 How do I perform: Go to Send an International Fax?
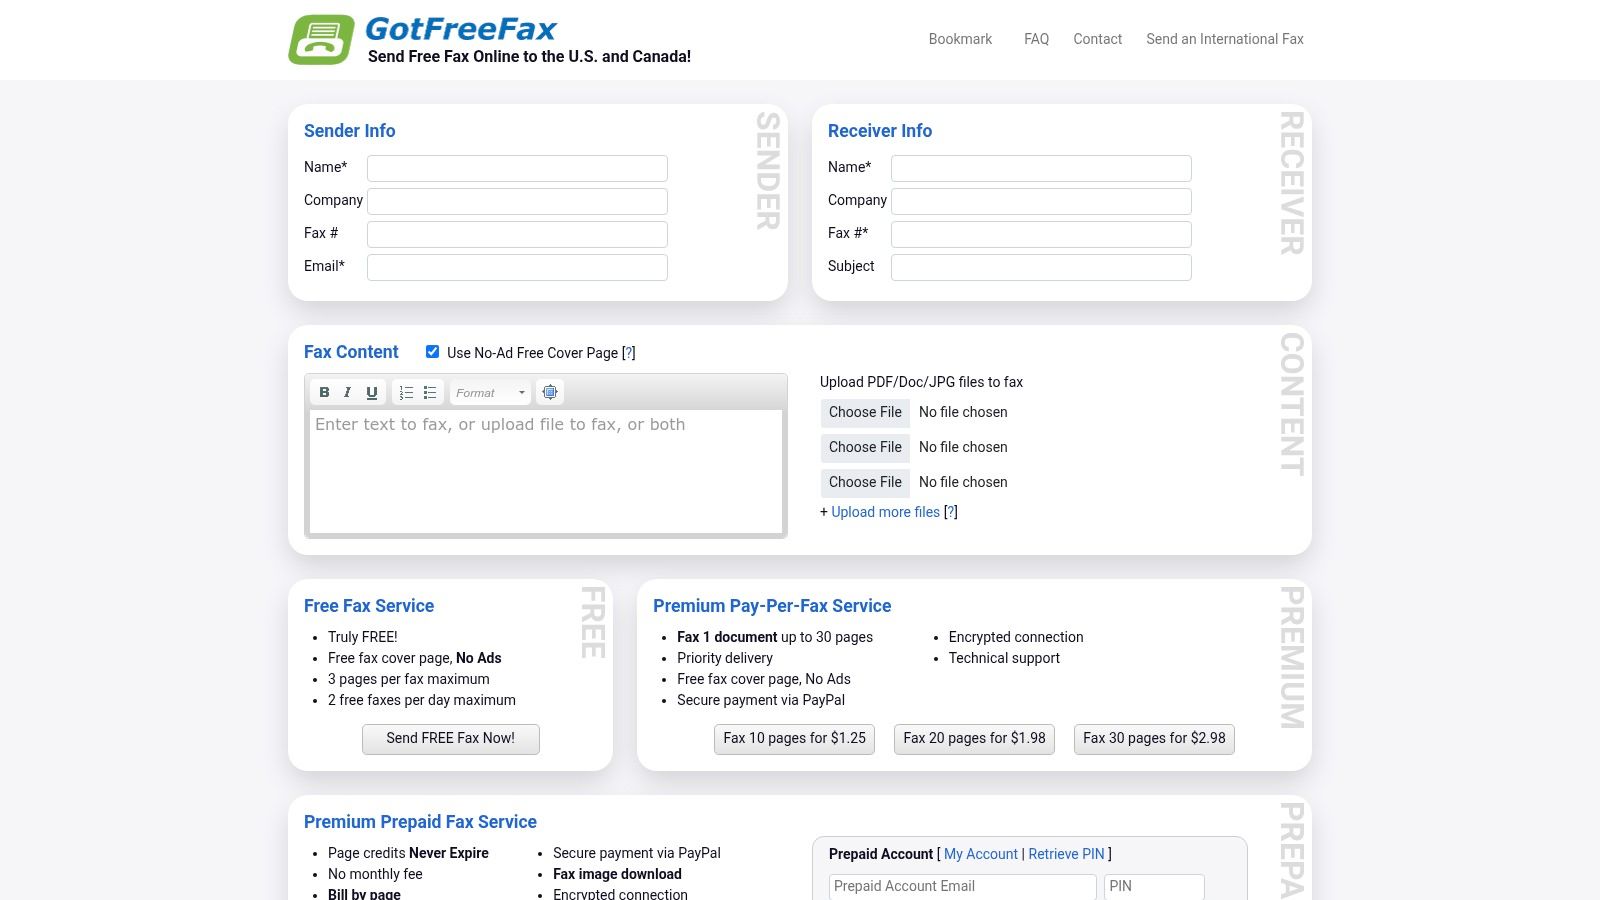pyautogui.click(x=1225, y=39)
